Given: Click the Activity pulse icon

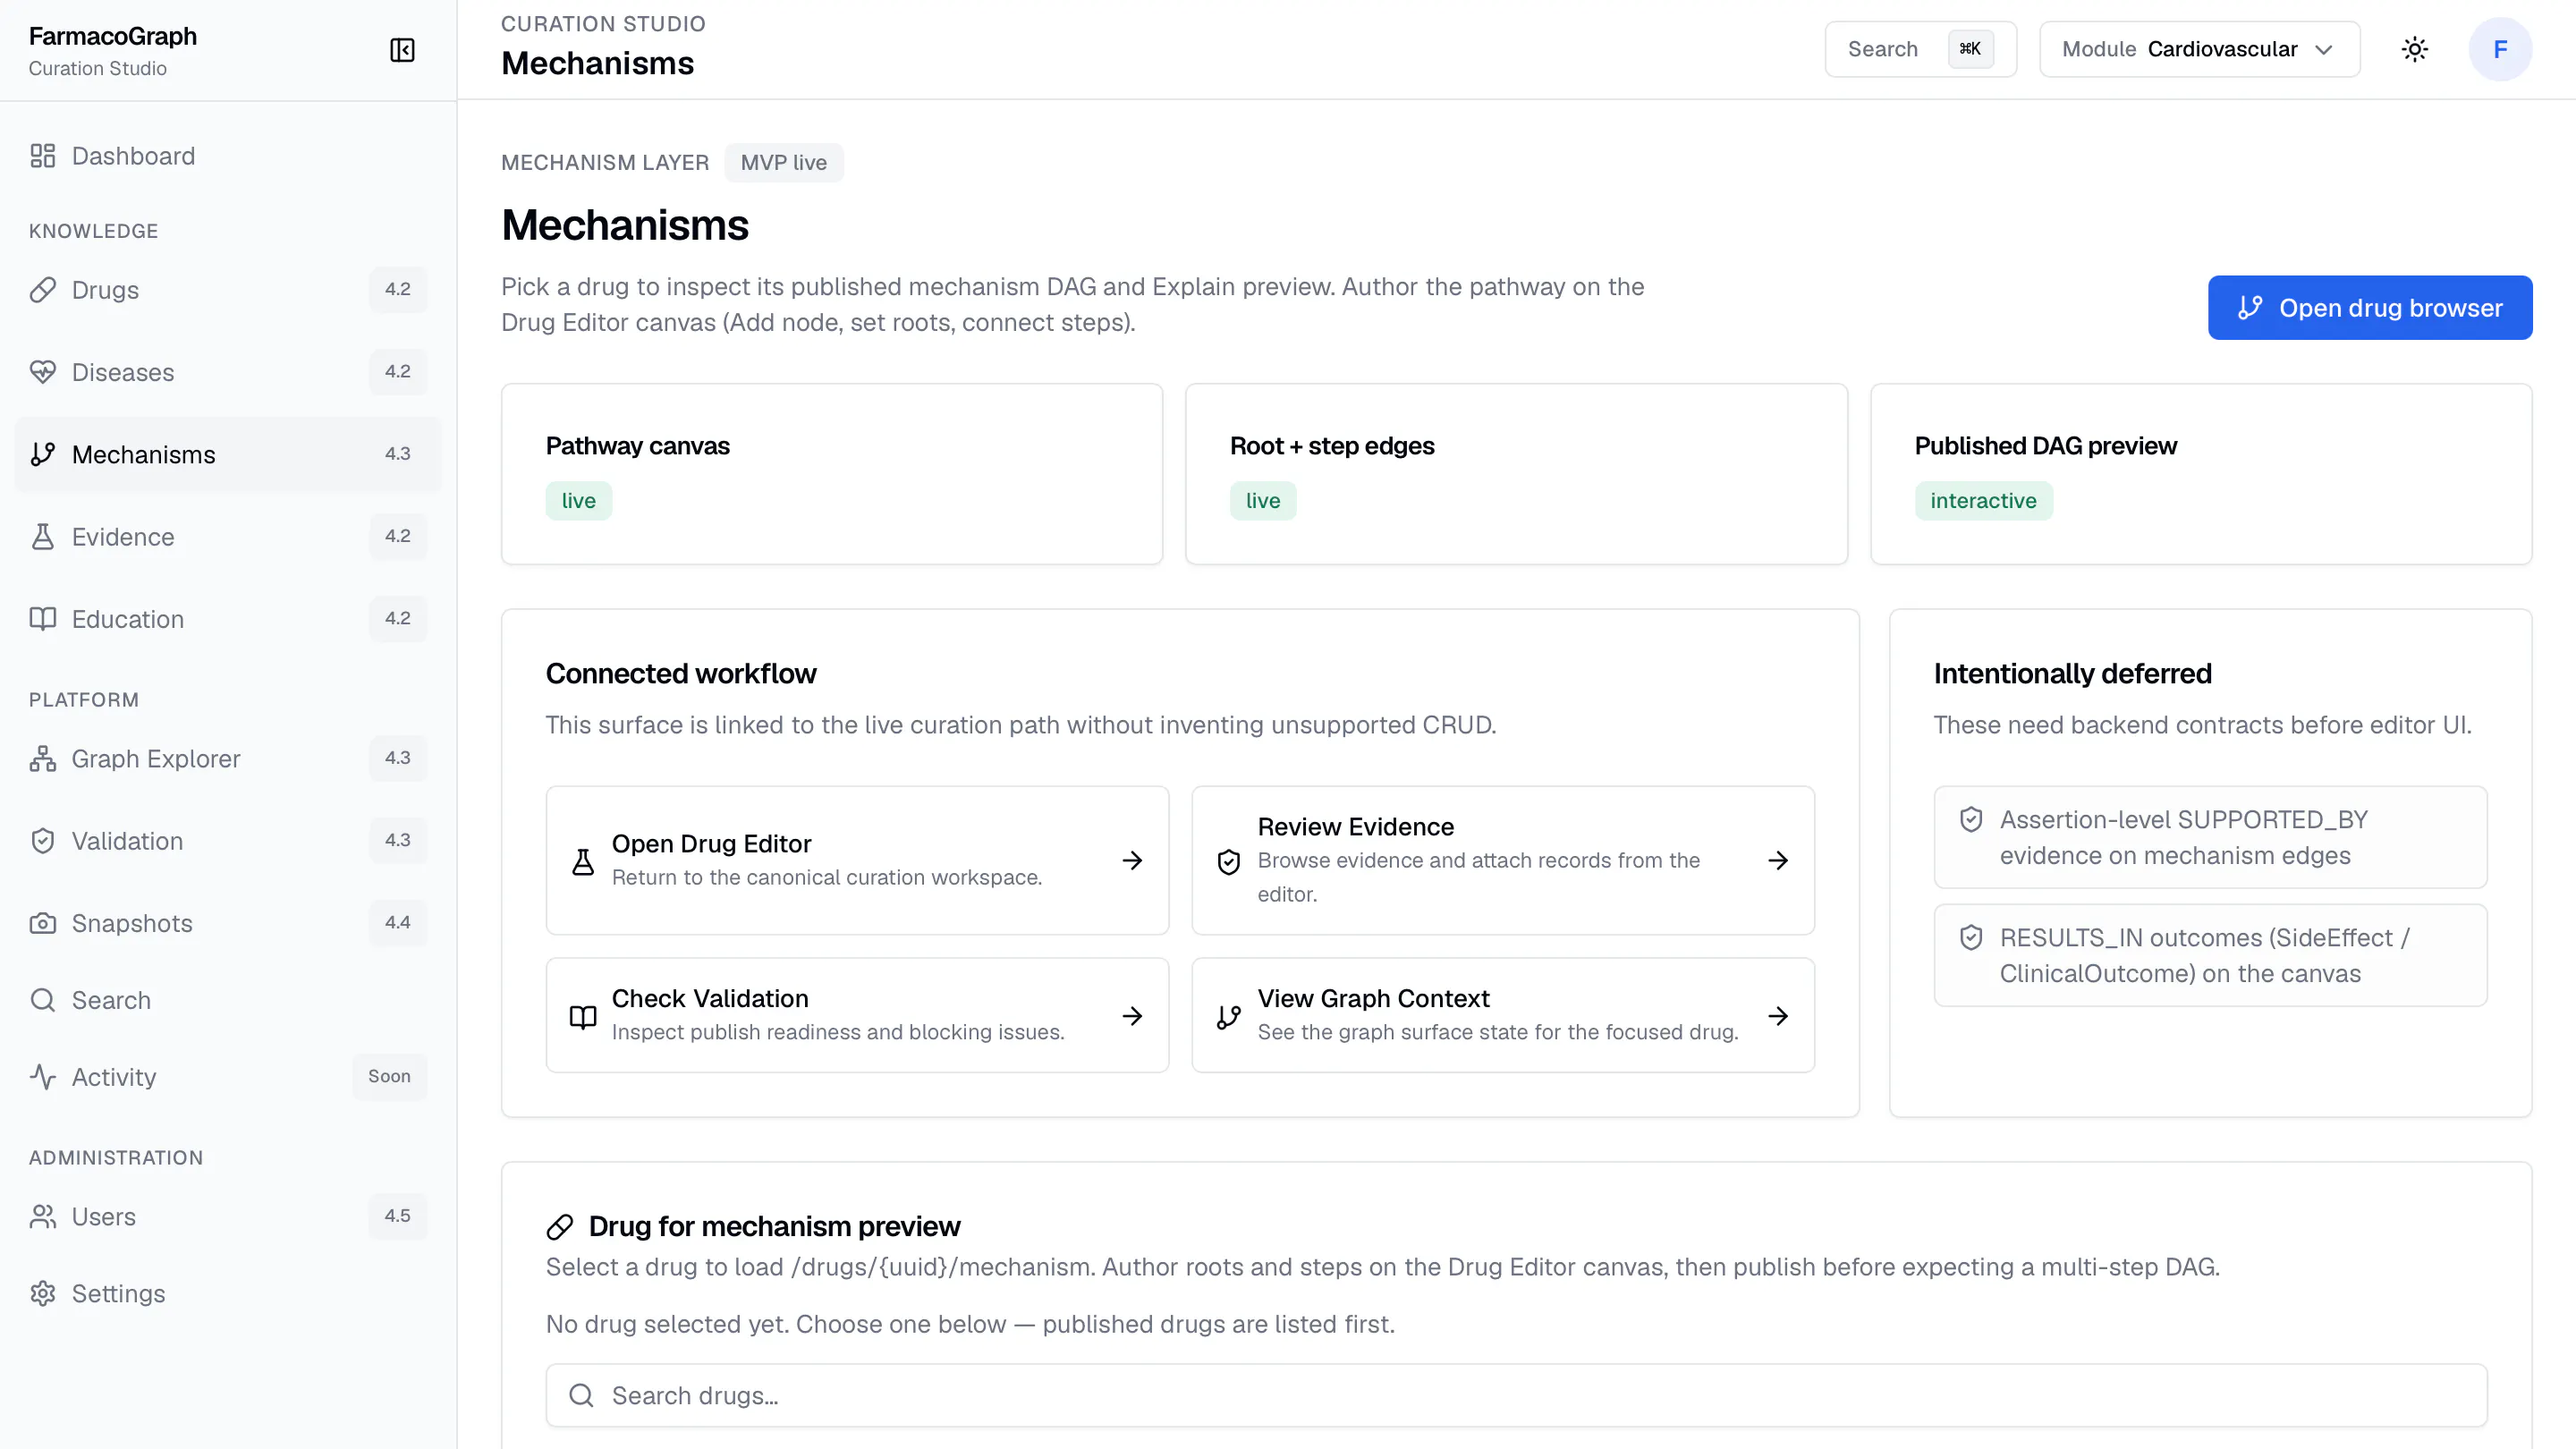Looking at the screenshot, I should click(42, 1077).
